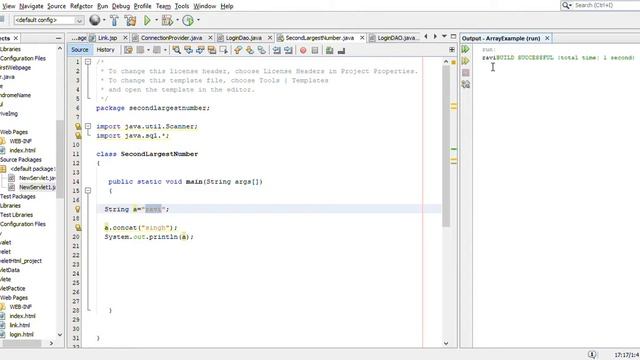Close the SecondLargestNumber.java tab
Screen dimensions: 640x360
(x=362, y=38)
